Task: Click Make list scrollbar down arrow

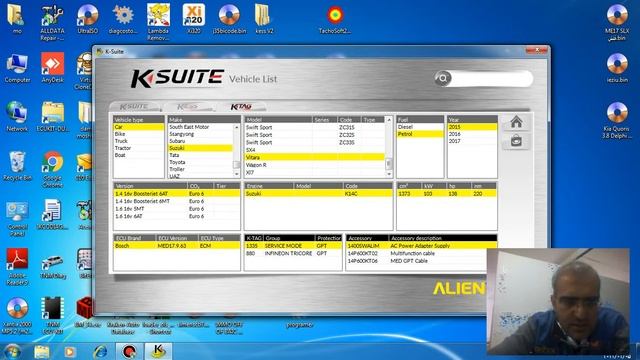Action: 236,174
